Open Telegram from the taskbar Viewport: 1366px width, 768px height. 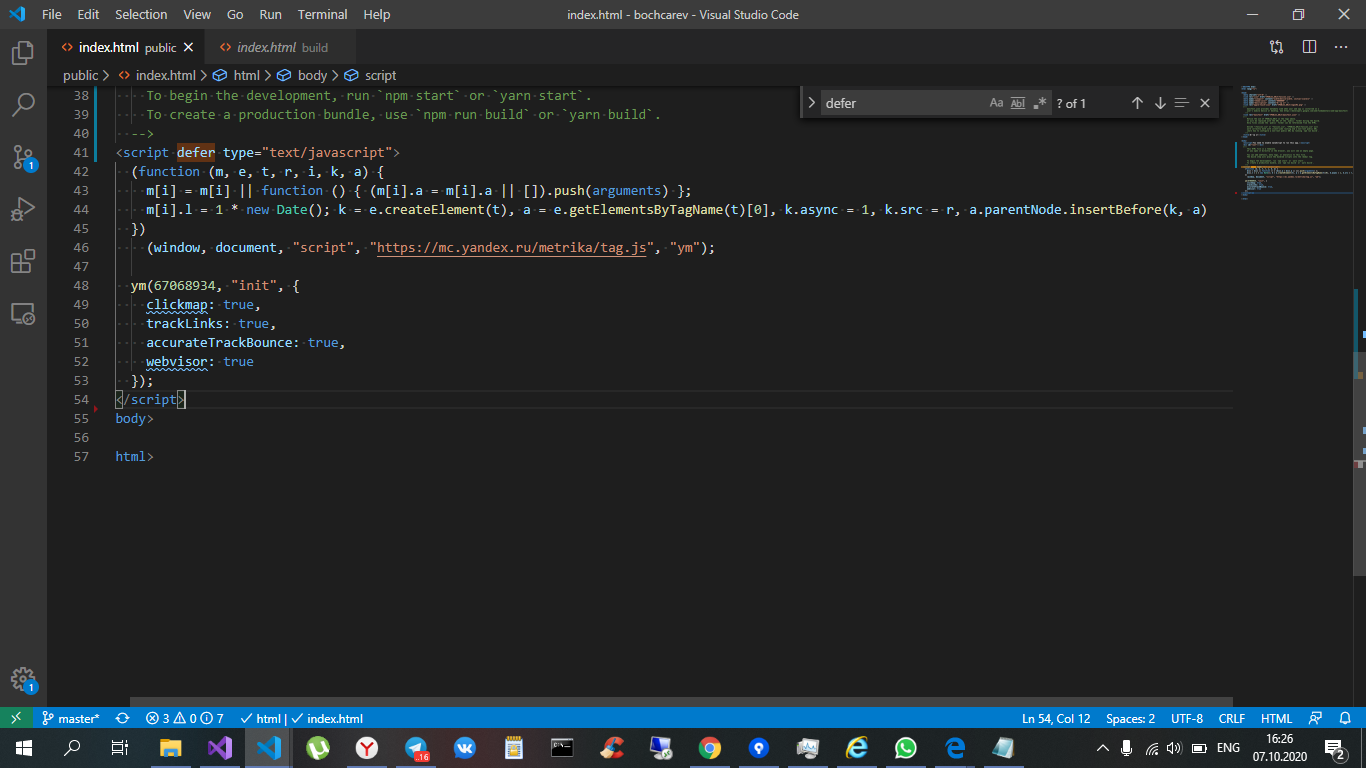(x=416, y=748)
